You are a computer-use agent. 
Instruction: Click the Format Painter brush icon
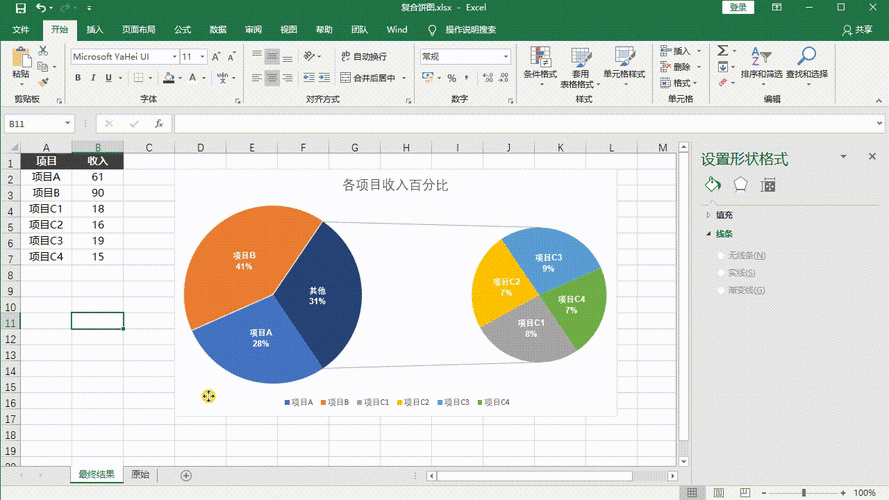pos(43,83)
